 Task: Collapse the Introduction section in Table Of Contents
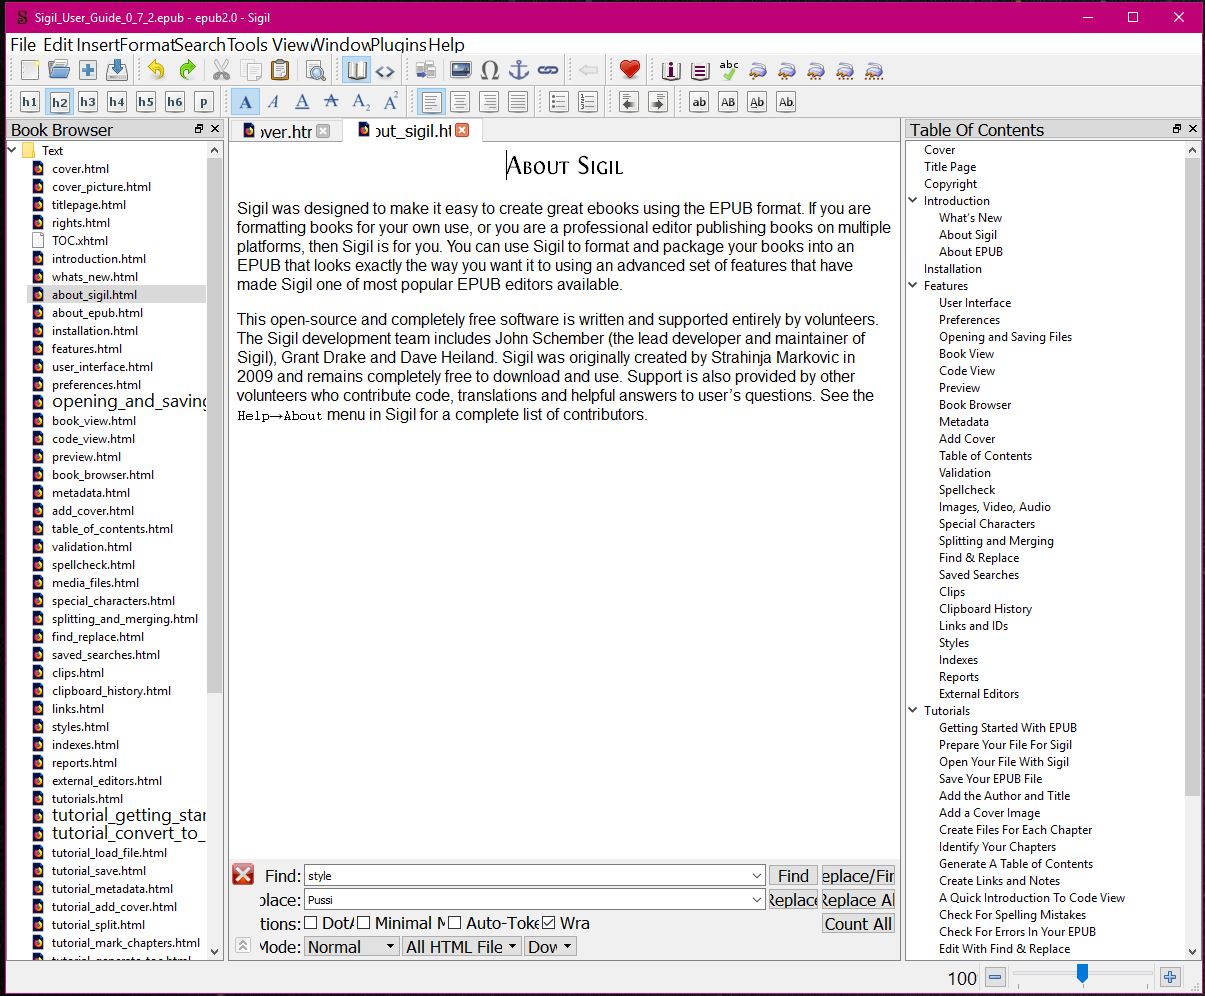913,200
